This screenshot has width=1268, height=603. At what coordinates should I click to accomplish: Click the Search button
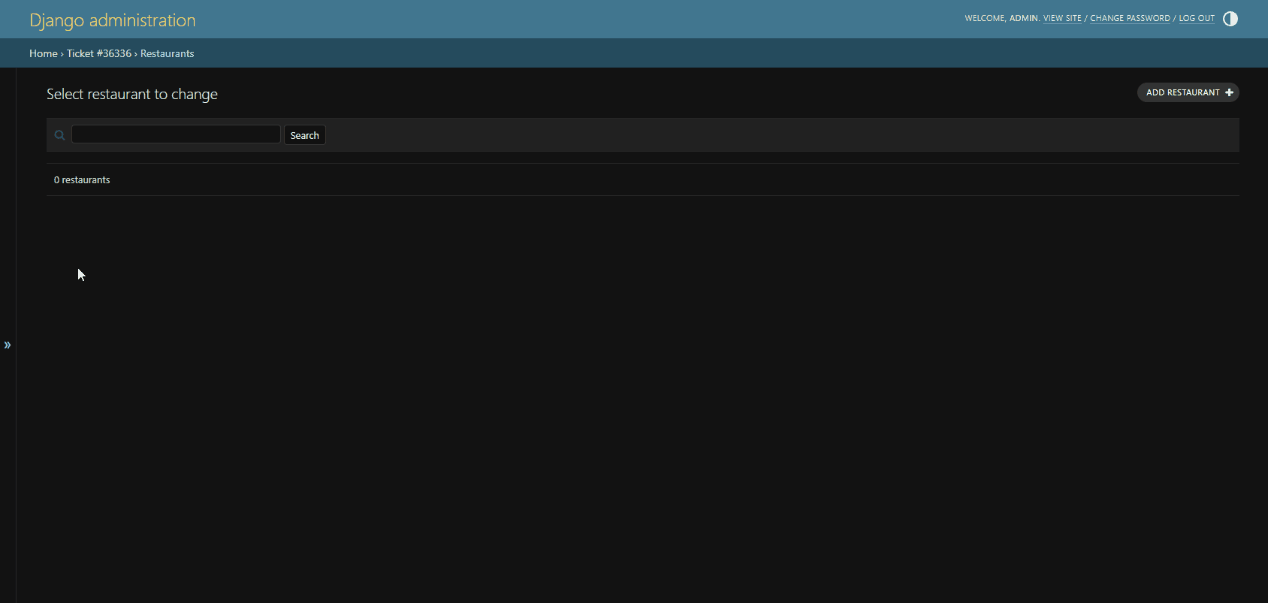(x=305, y=135)
